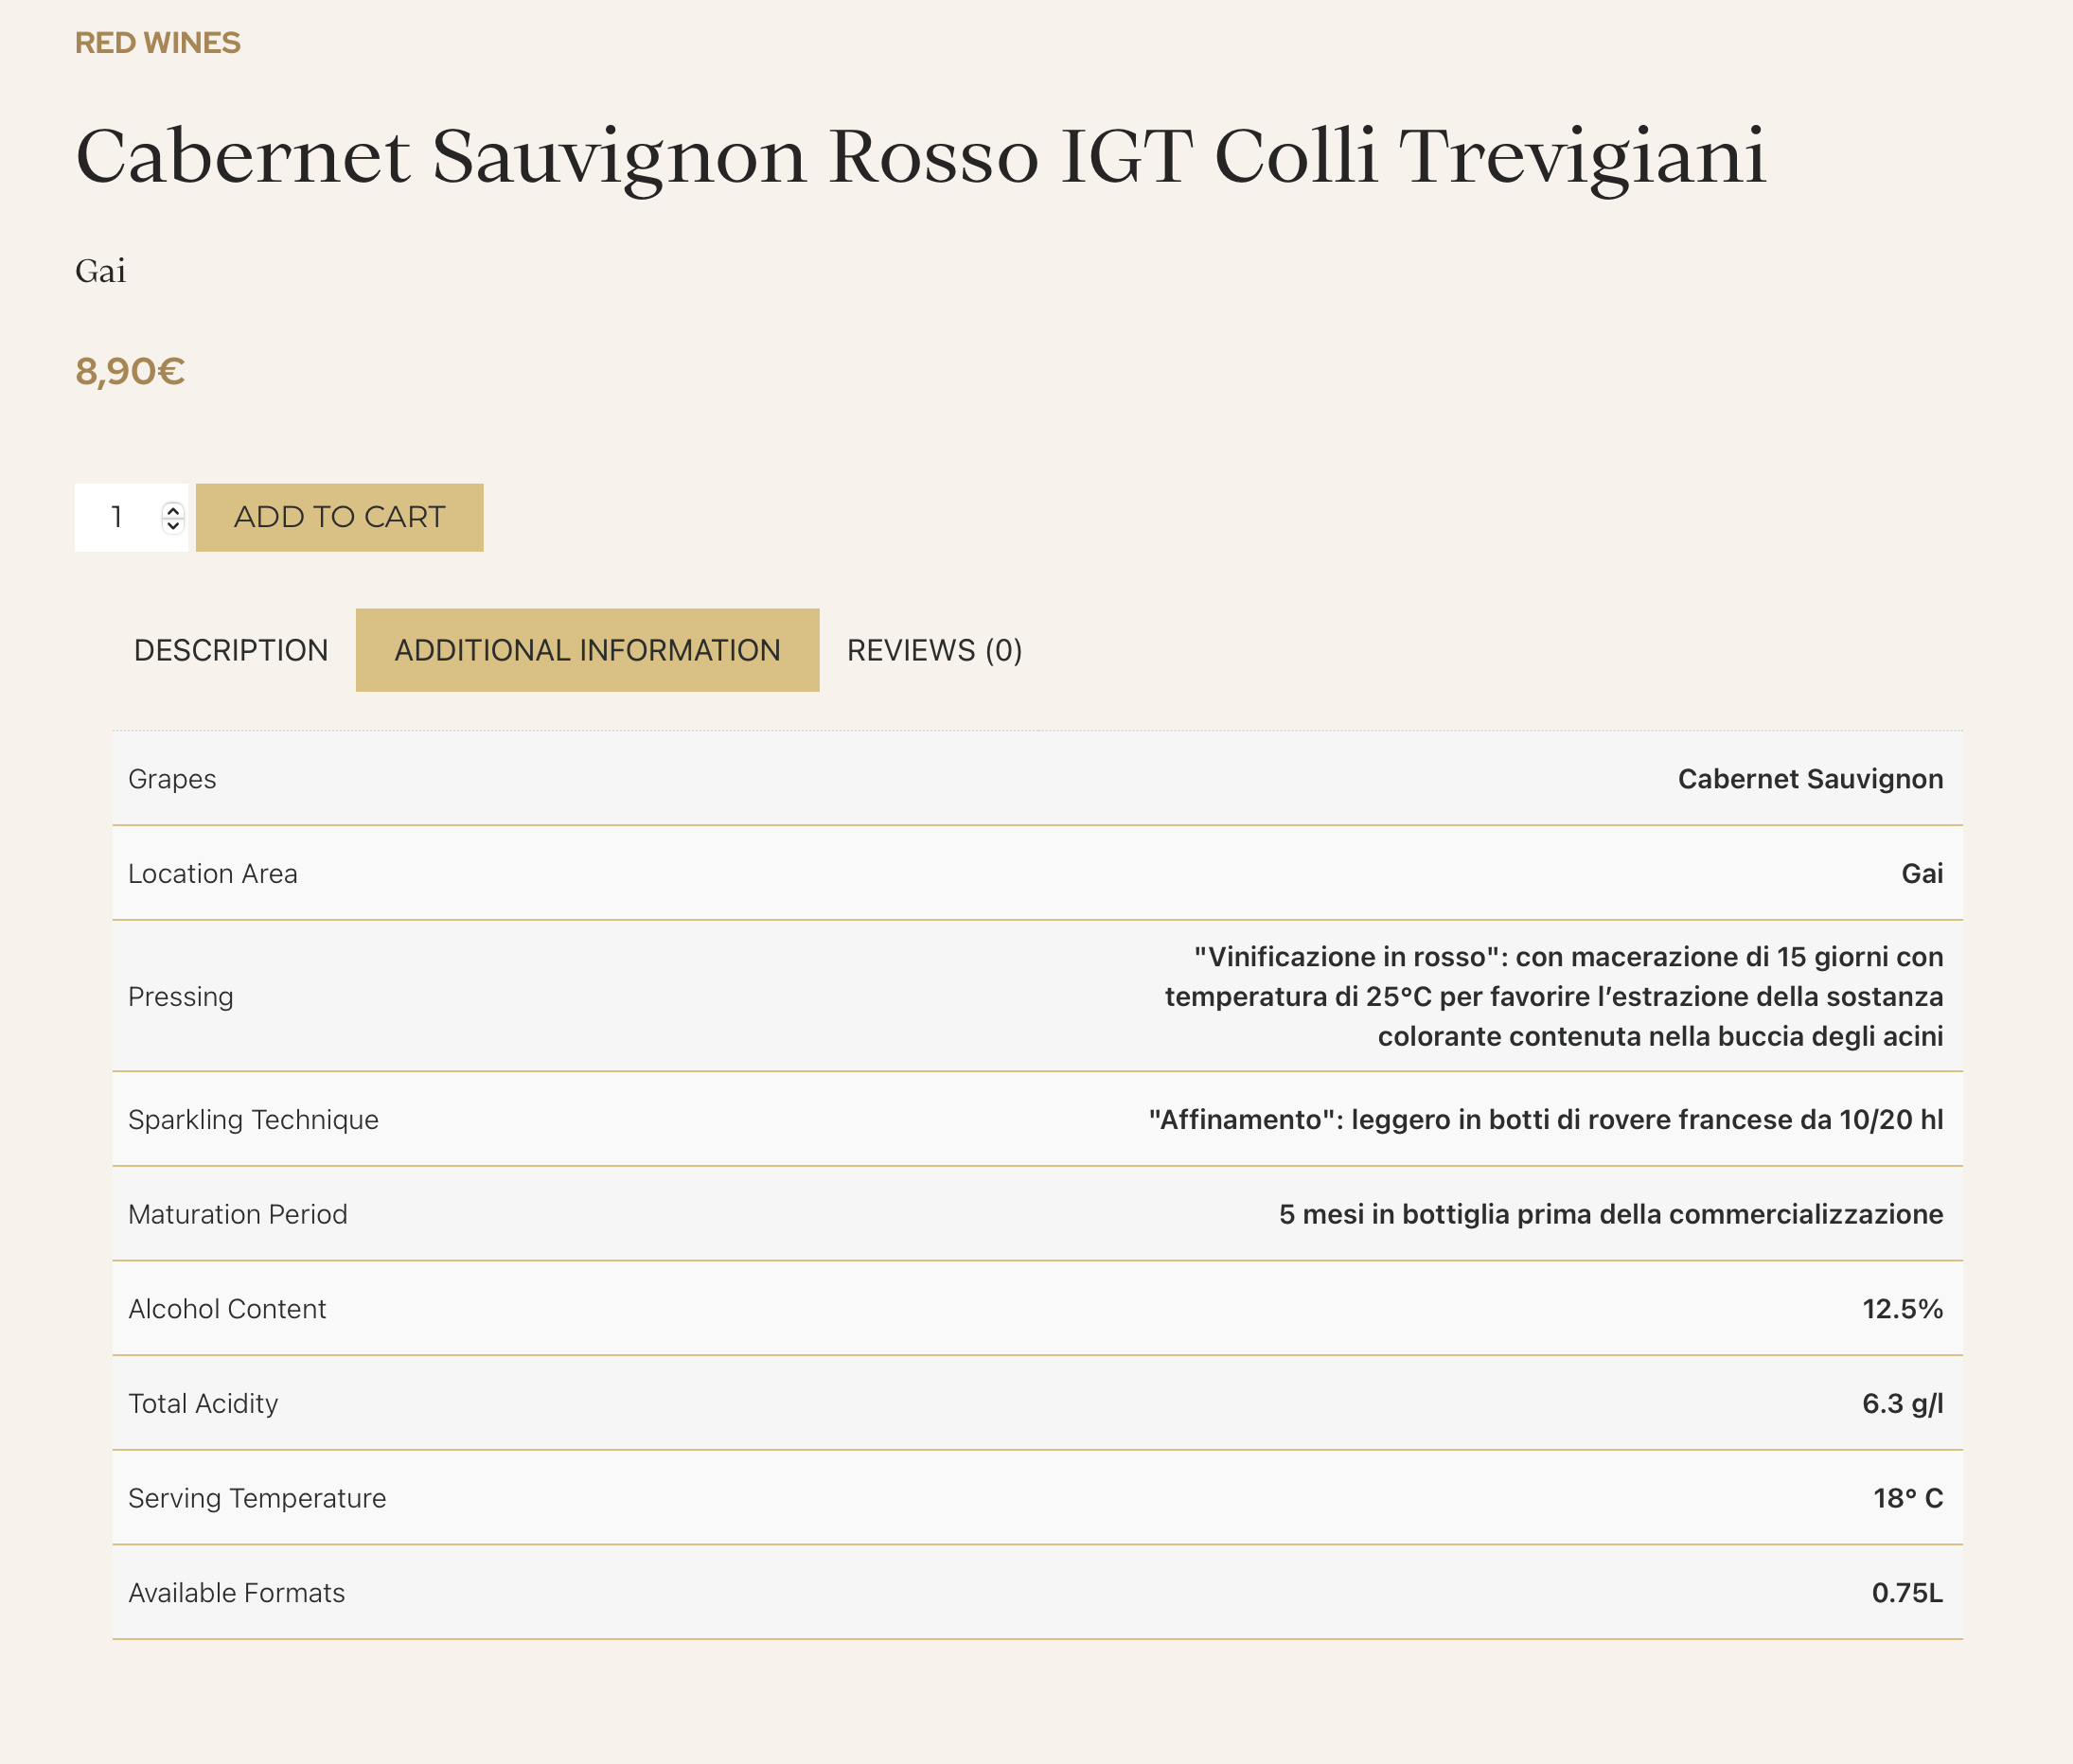2073x1764 pixels.
Task: Select the 12.5% alcohol content value
Action: tap(1902, 1309)
